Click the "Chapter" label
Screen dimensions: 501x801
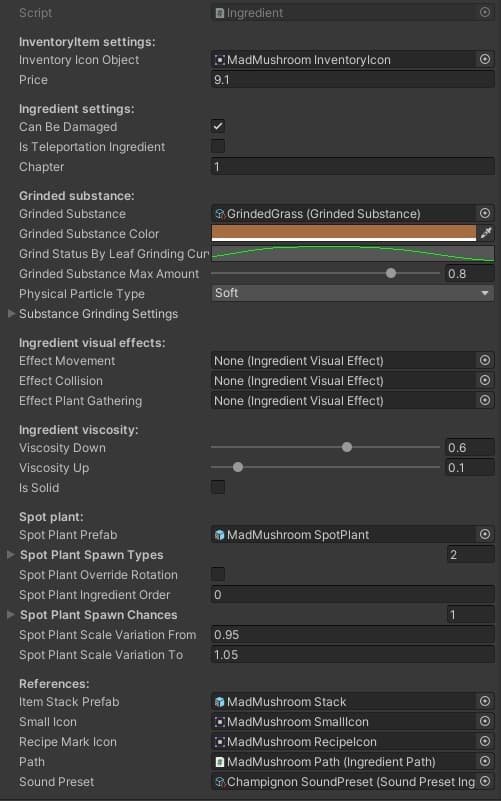pos(41,167)
